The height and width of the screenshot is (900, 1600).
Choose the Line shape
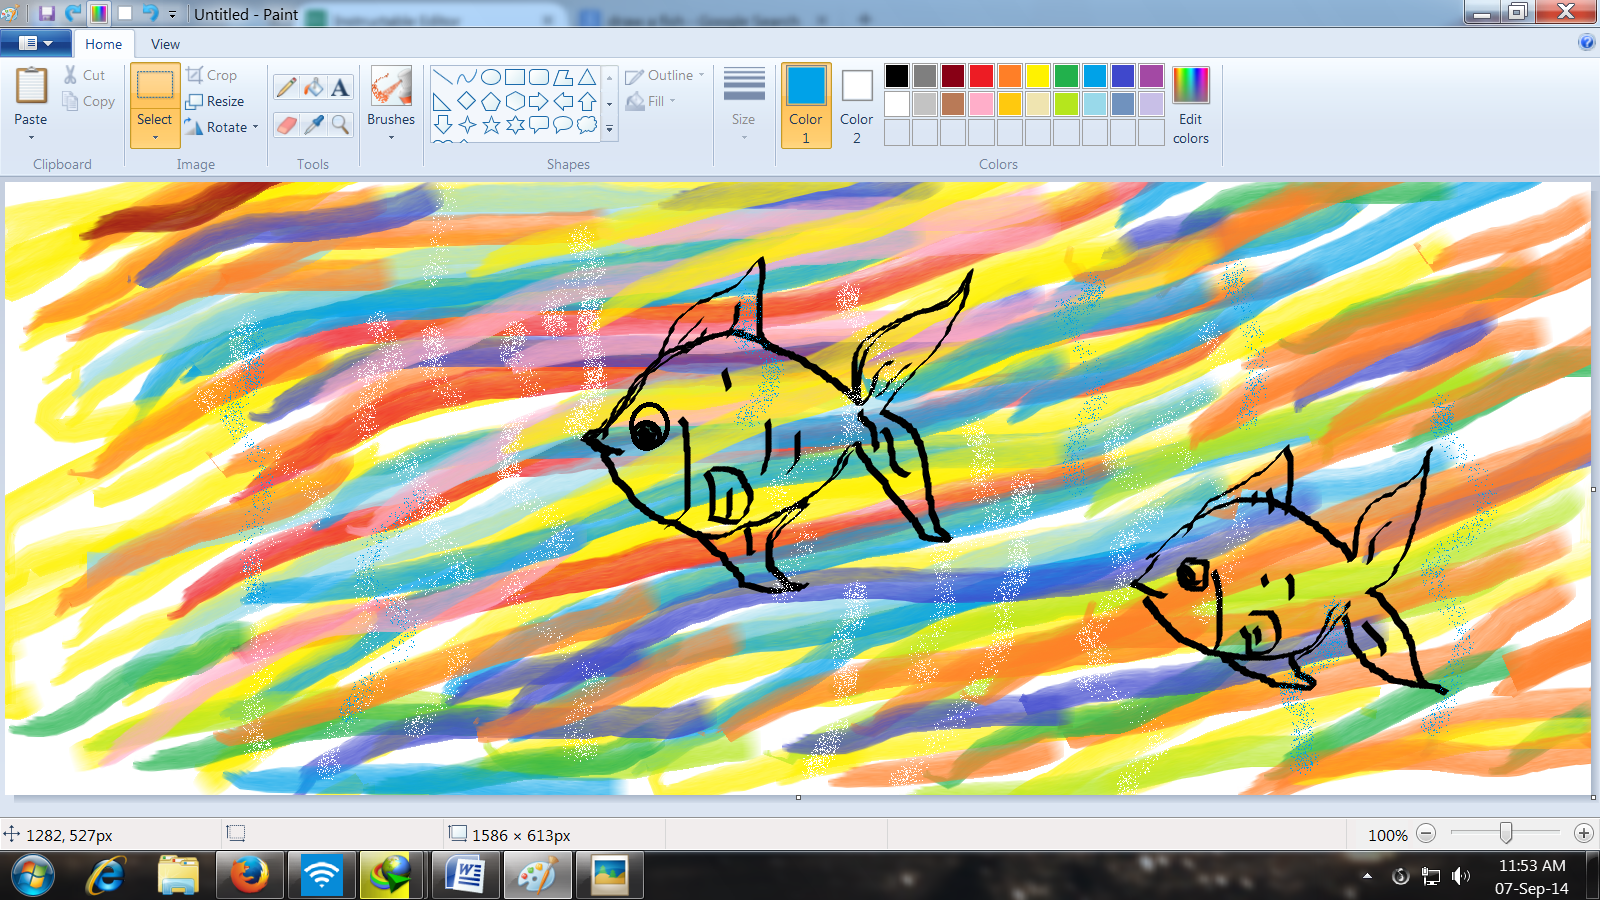443,77
